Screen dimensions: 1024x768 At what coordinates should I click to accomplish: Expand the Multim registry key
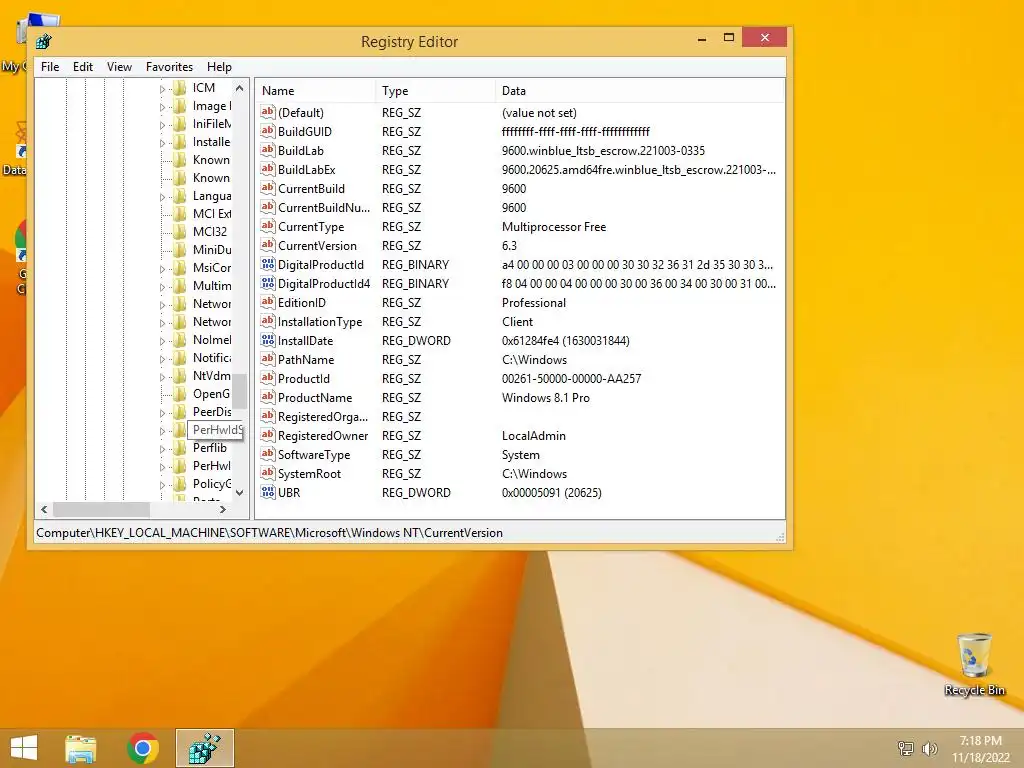(x=163, y=286)
